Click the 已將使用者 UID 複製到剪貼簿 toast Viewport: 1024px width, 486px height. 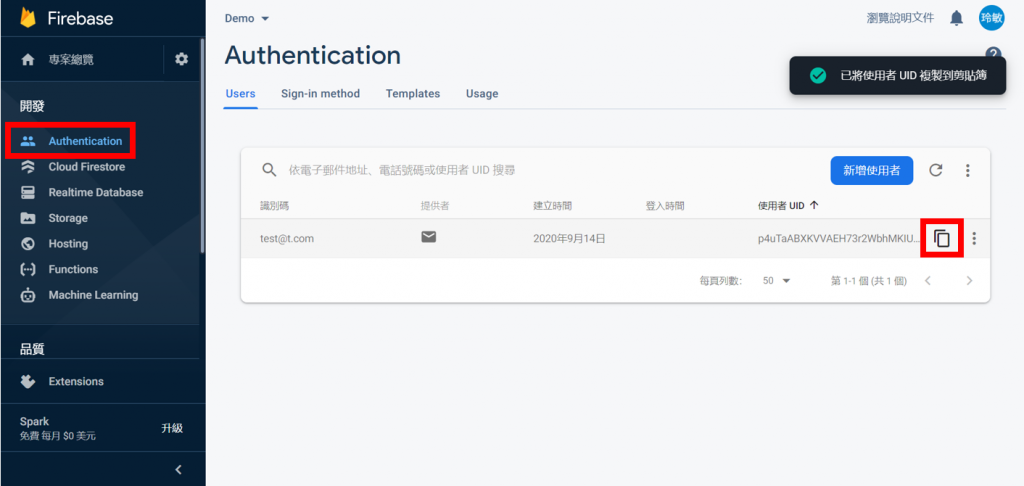click(897, 75)
